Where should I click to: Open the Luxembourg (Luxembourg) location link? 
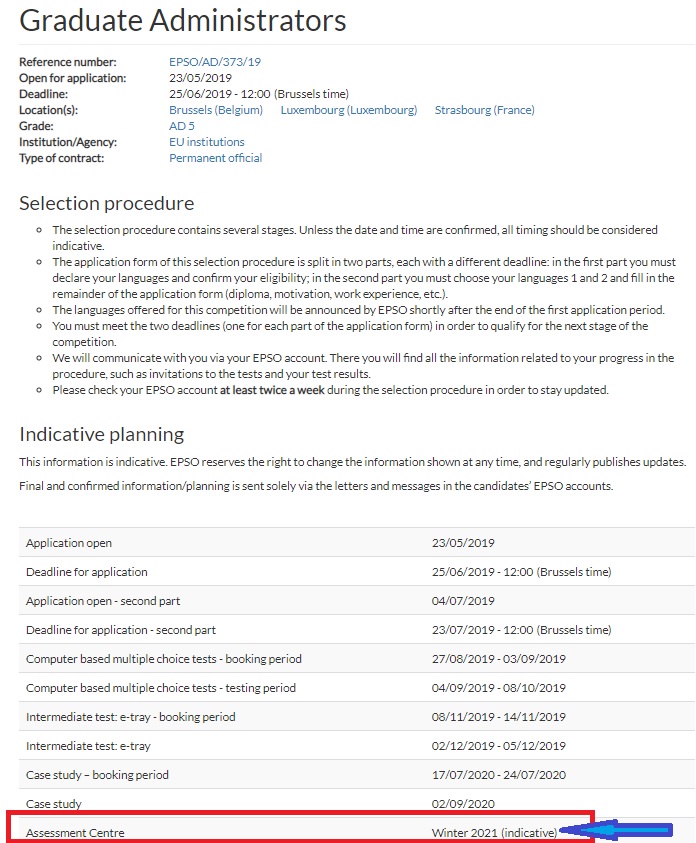(348, 110)
